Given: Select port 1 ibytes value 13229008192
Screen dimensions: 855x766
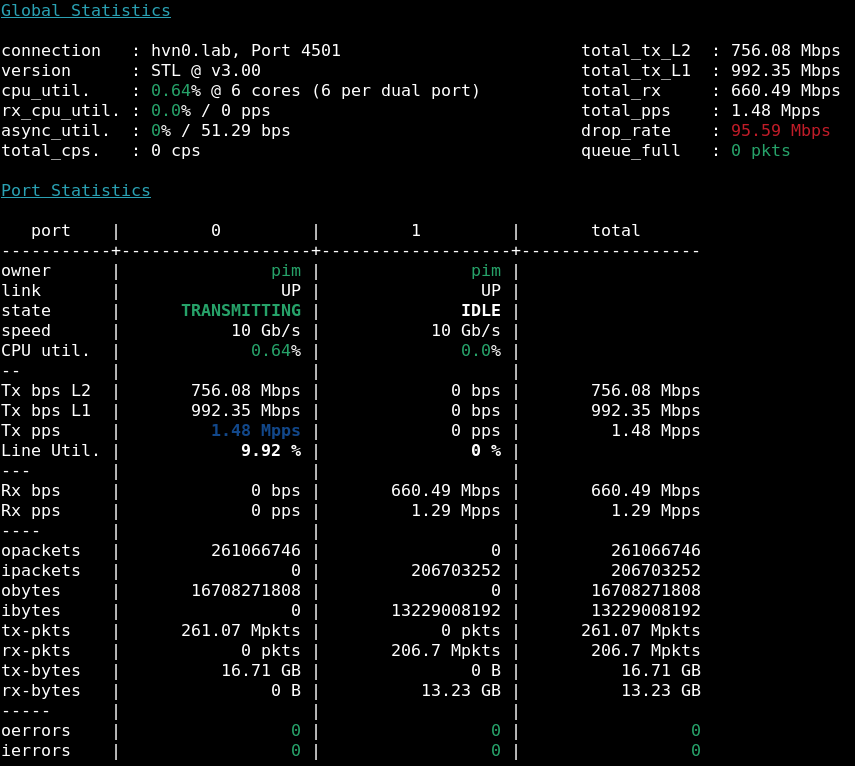Looking at the screenshot, I should pyautogui.click(x=445, y=611).
